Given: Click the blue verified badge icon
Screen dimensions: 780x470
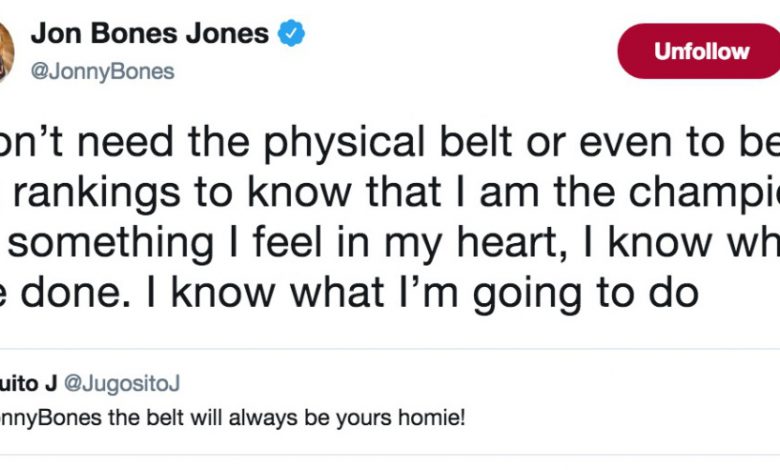Looking at the screenshot, I should (291, 33).
